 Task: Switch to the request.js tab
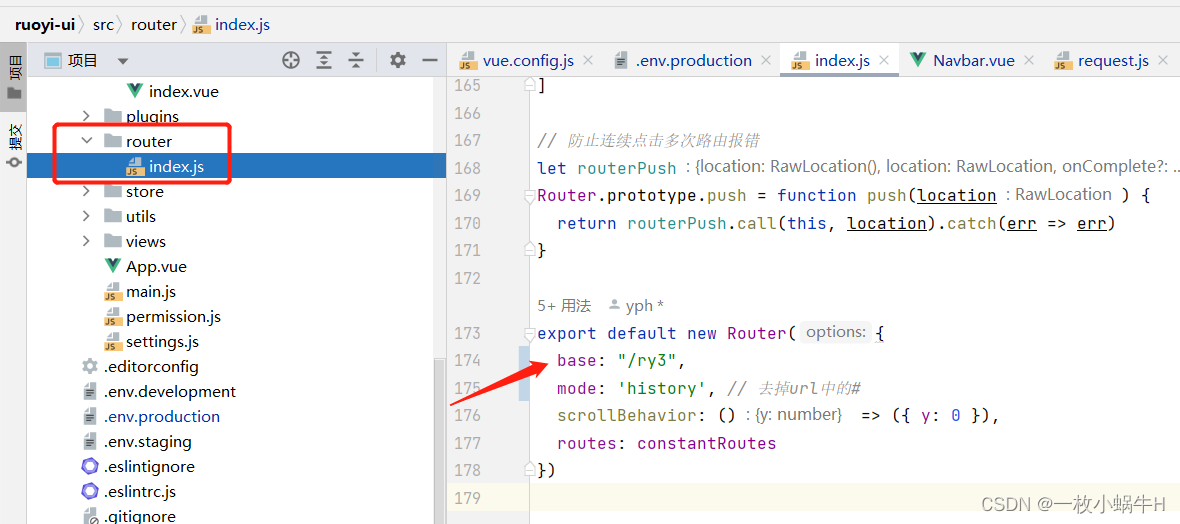[x=1112, y=61]
